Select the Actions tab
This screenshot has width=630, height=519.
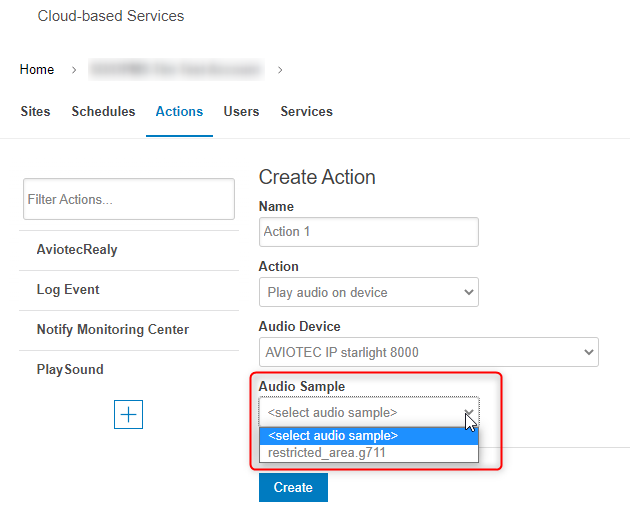point(179,111)
